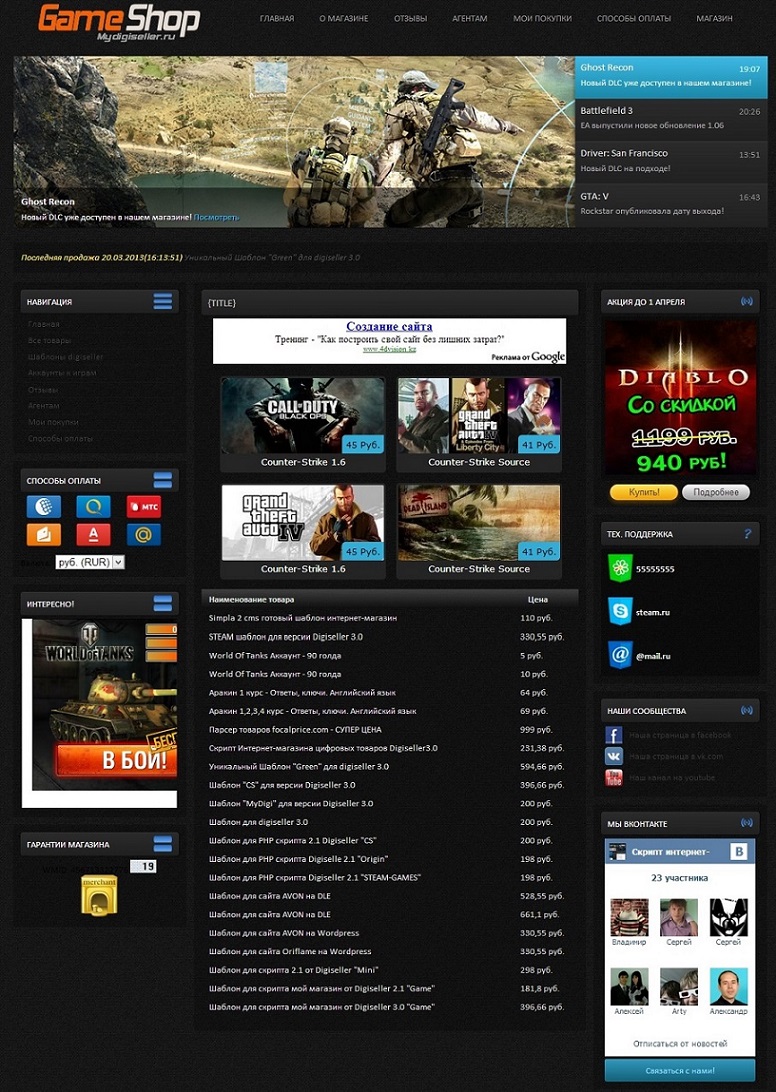This screenshot has width=776, height=1092.
Task: Click the Связаться с нами! button
Action: 679,1070
